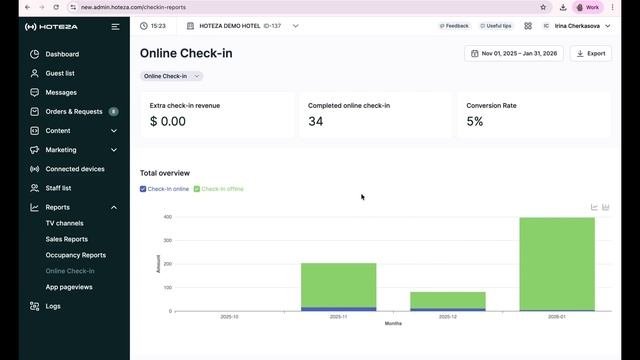Open Irina Cherkasova user menu chevron
The height and width of the screenshot is (360, 640).
click(608, 26)
